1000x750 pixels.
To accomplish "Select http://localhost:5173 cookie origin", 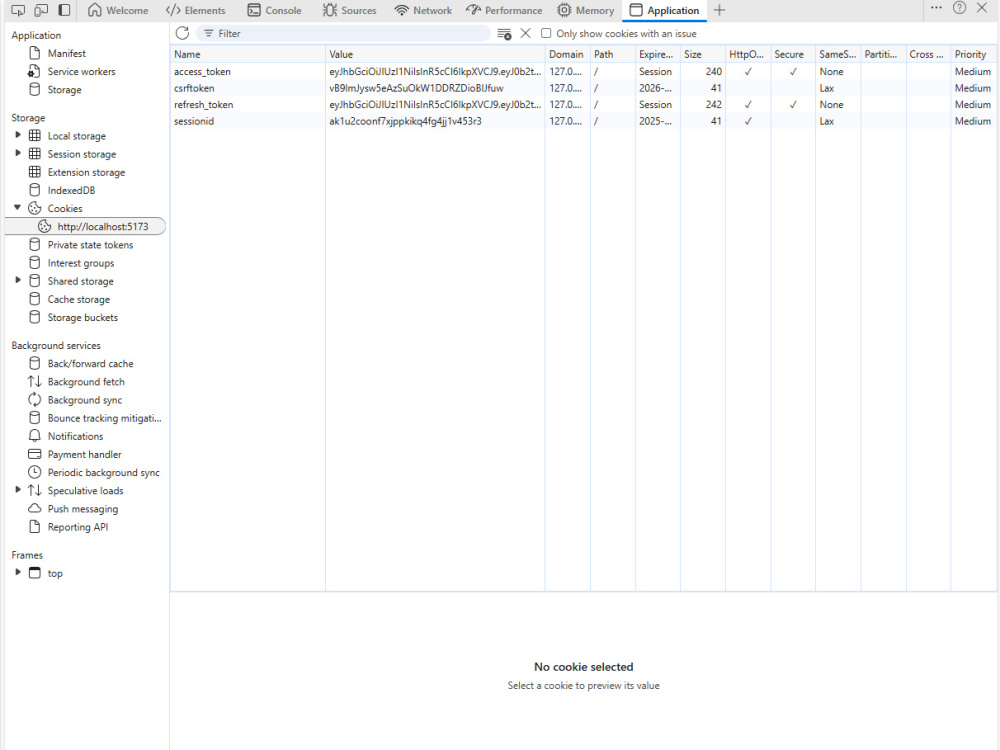I will (x=85, y=226).
